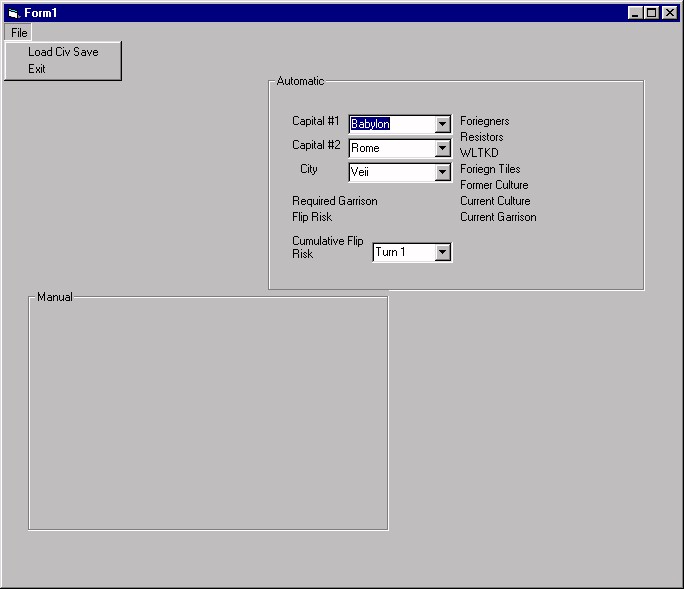Expand the Capital #1 dropdown arrow
The image size is (684, 589).
442,124
